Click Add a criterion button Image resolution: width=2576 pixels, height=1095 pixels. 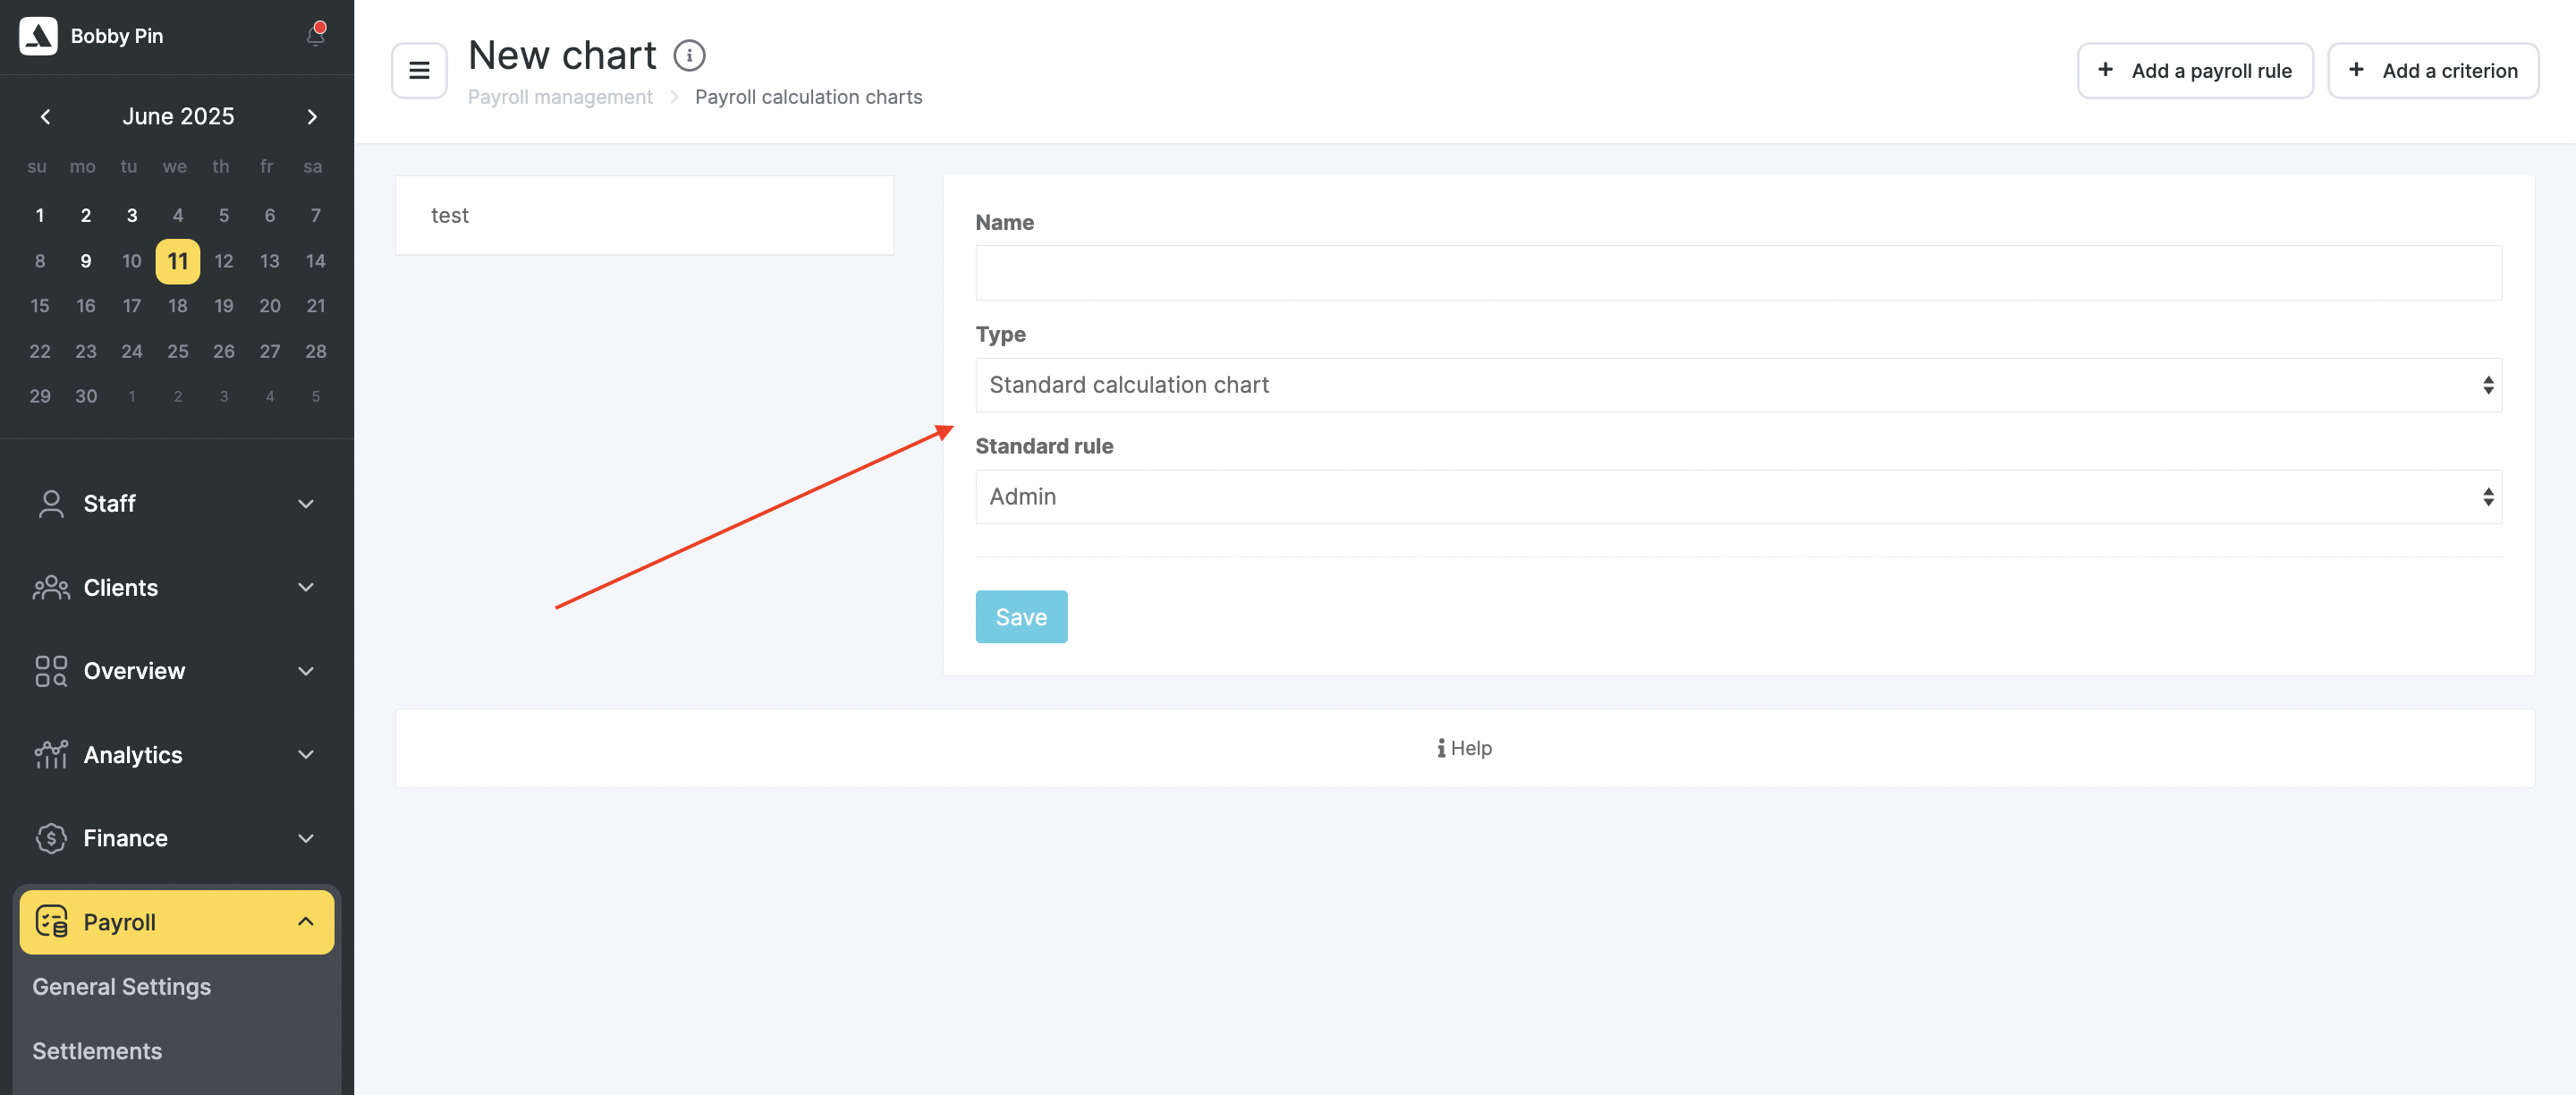[x=2433, y=70]
